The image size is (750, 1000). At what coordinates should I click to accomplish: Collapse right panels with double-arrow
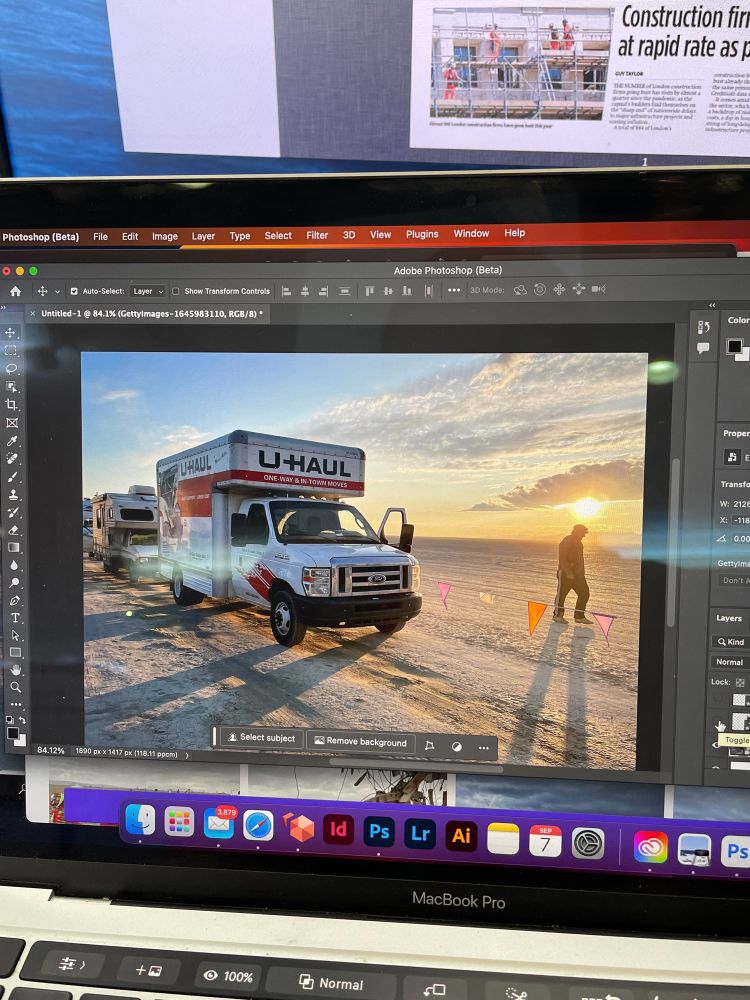pyautogui.click(x=712, y=305)
